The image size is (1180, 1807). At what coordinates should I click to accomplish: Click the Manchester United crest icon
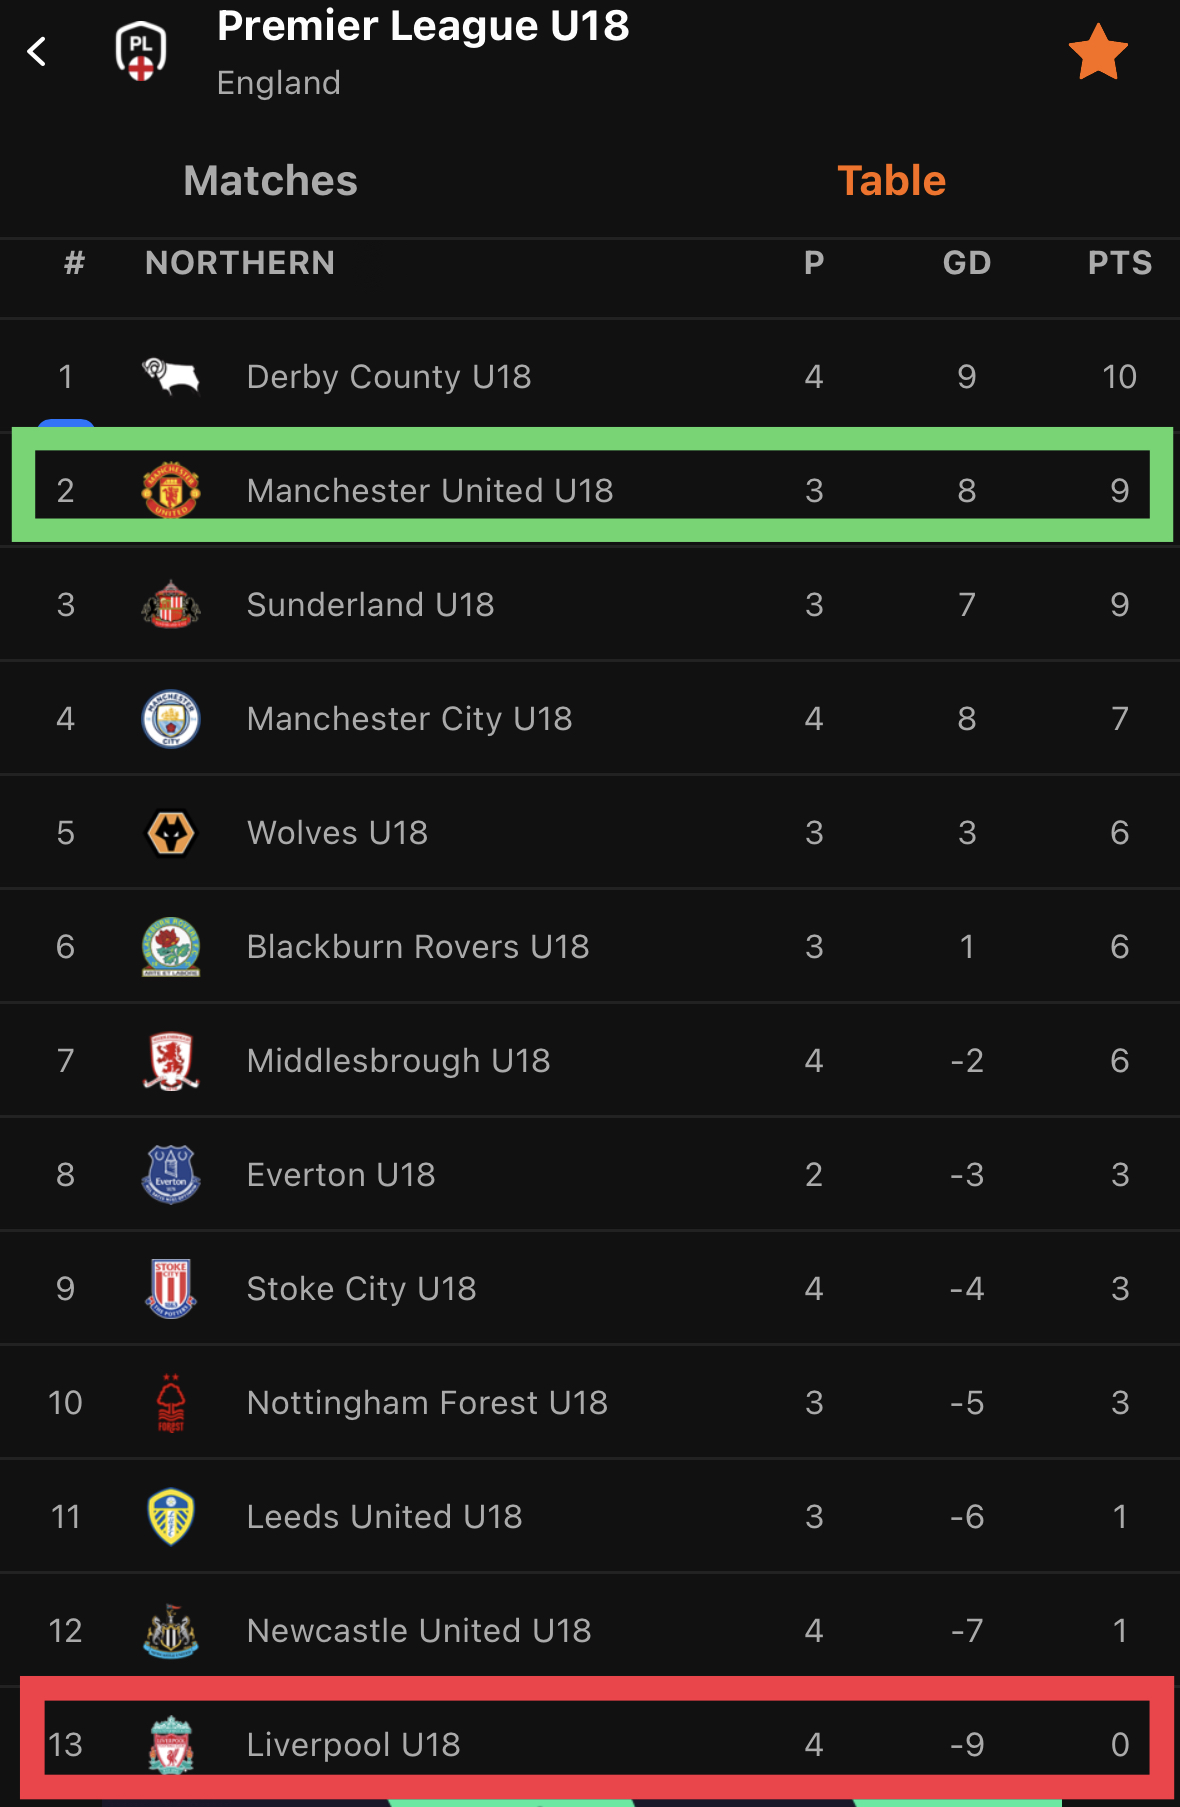(x=171, y=490)
